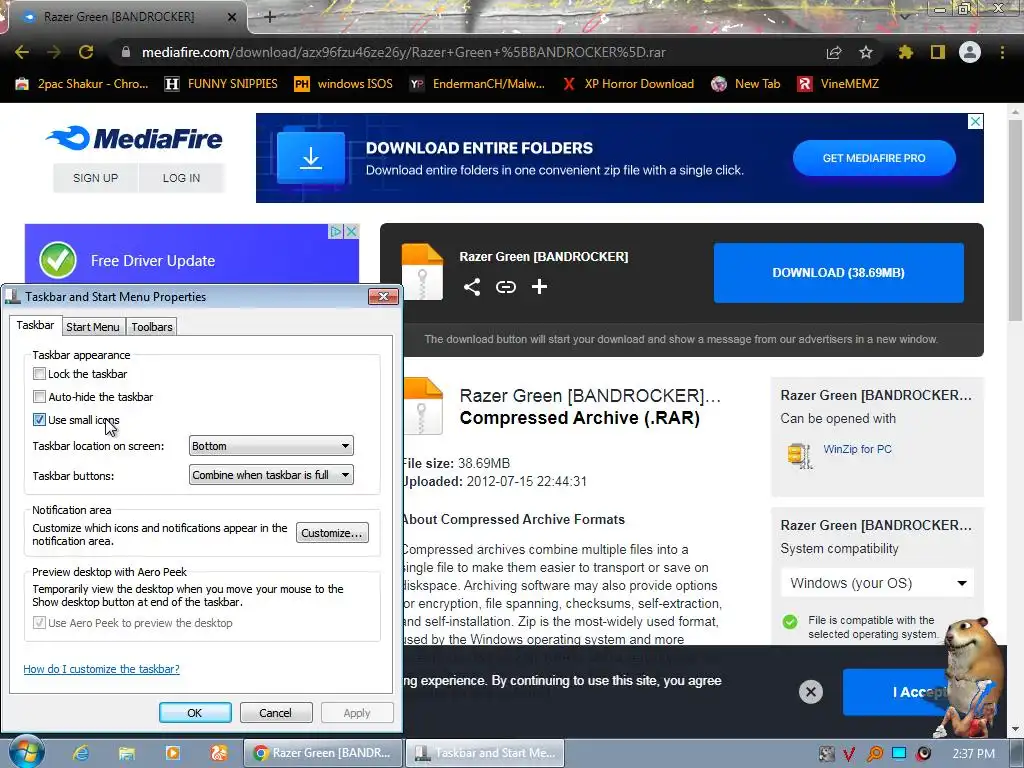Expand the Windows (your OS) compatibility dropdown
Viewport: 1024px width, 768px height.
coord(877,583)
